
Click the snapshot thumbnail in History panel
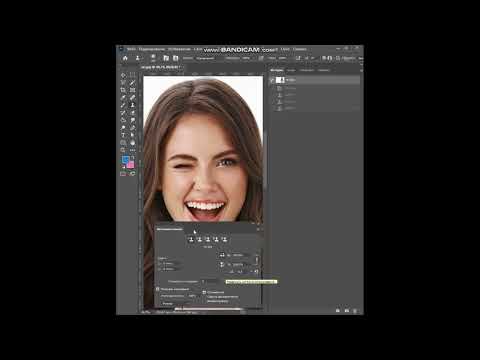(280, 80)
